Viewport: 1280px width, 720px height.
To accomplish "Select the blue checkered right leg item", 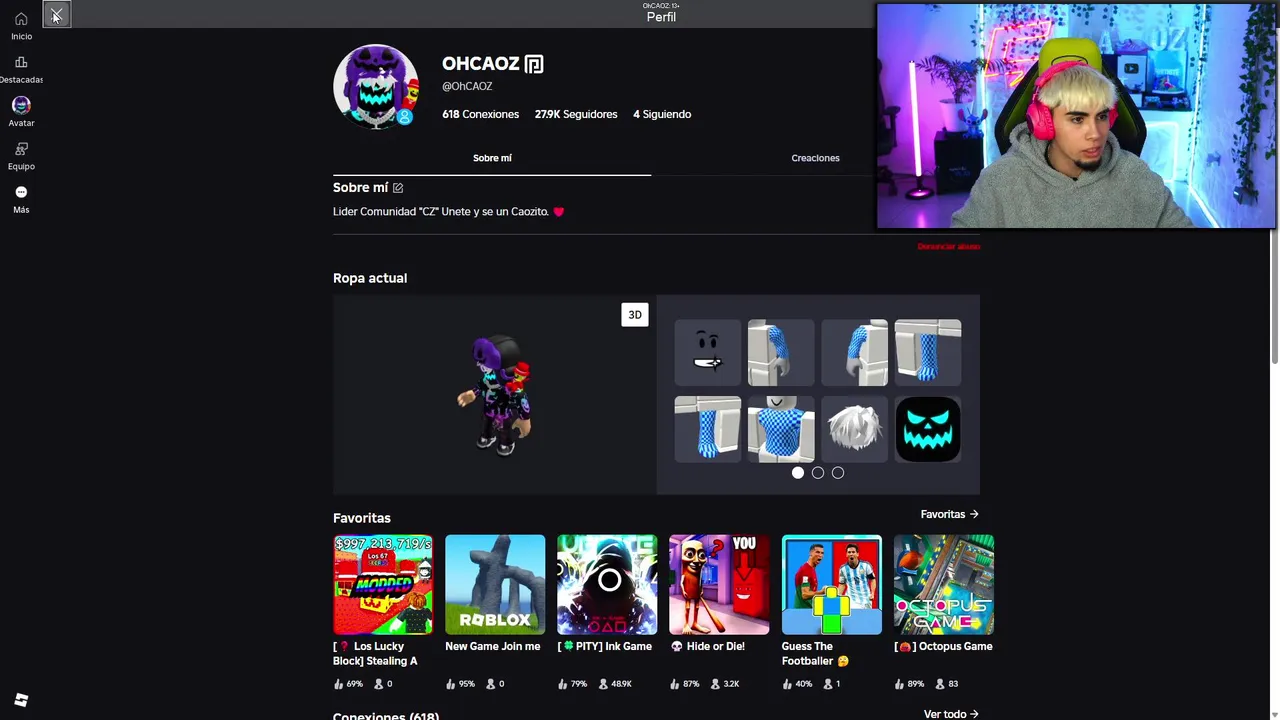I will click(708, 429).
